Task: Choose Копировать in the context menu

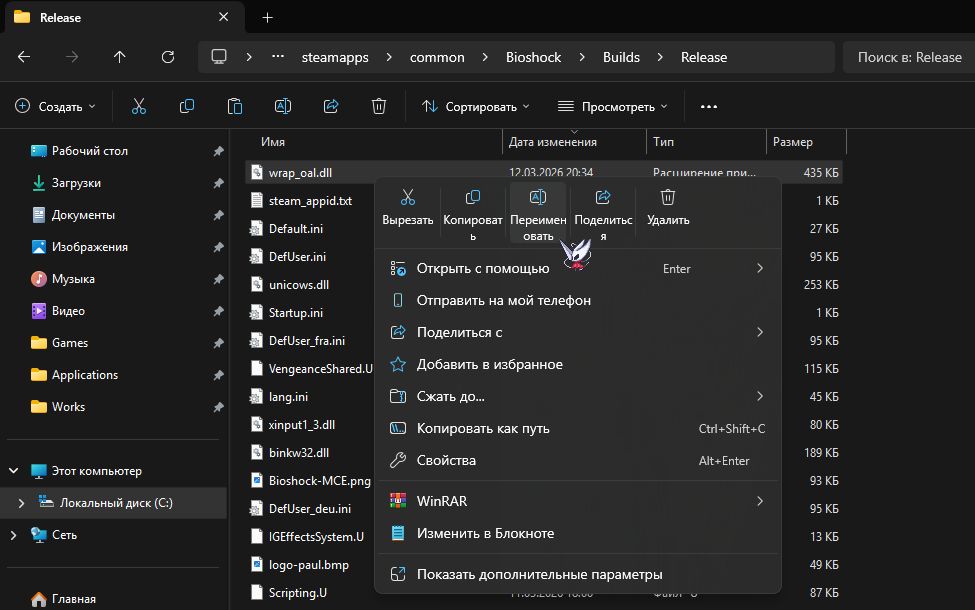Action: 473,215
